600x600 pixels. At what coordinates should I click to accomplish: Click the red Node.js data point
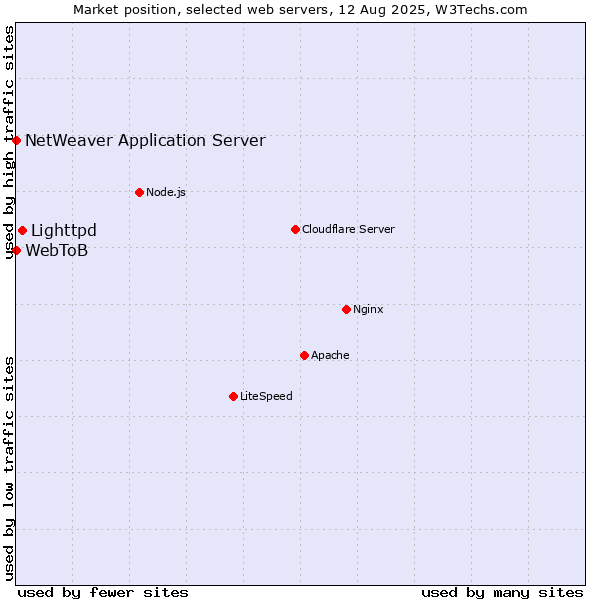coord(140,192)
